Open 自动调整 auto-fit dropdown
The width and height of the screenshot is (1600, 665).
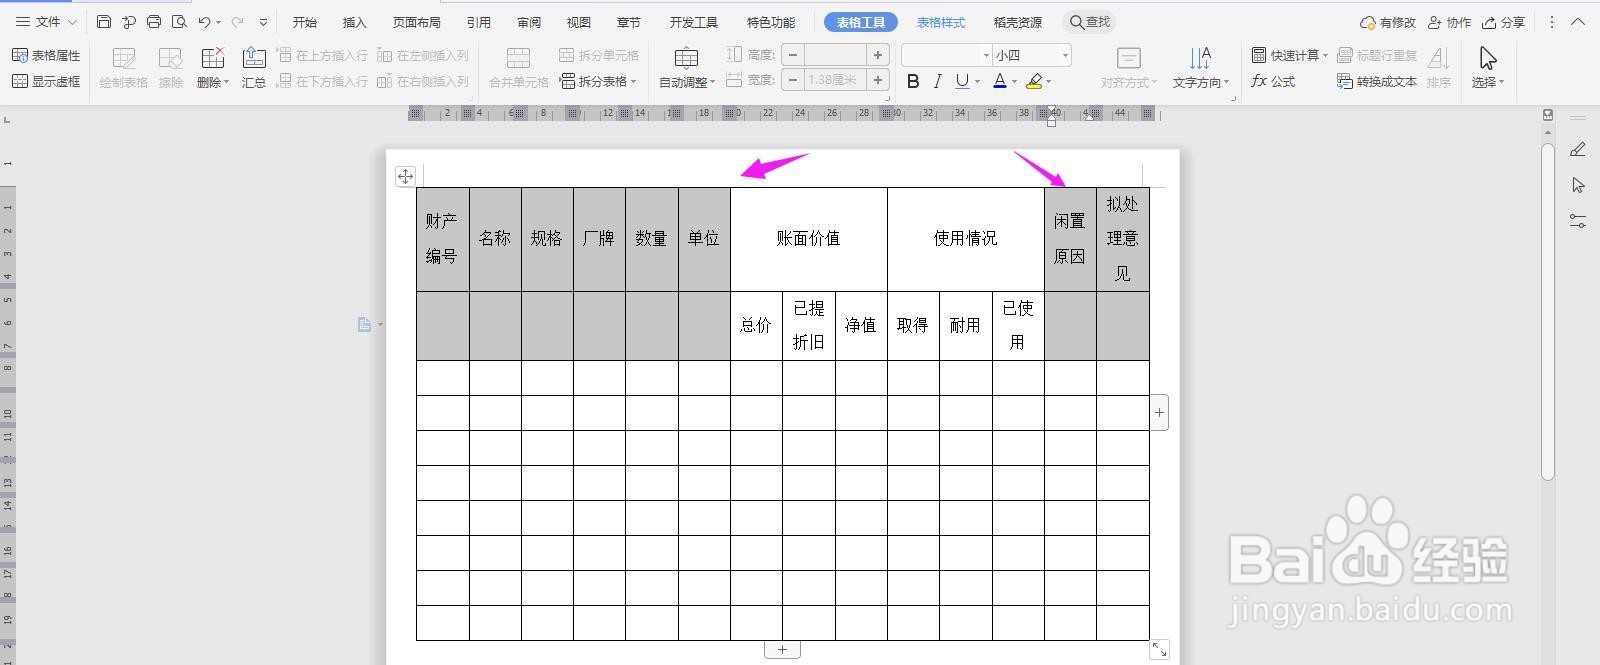coord(687,68)
